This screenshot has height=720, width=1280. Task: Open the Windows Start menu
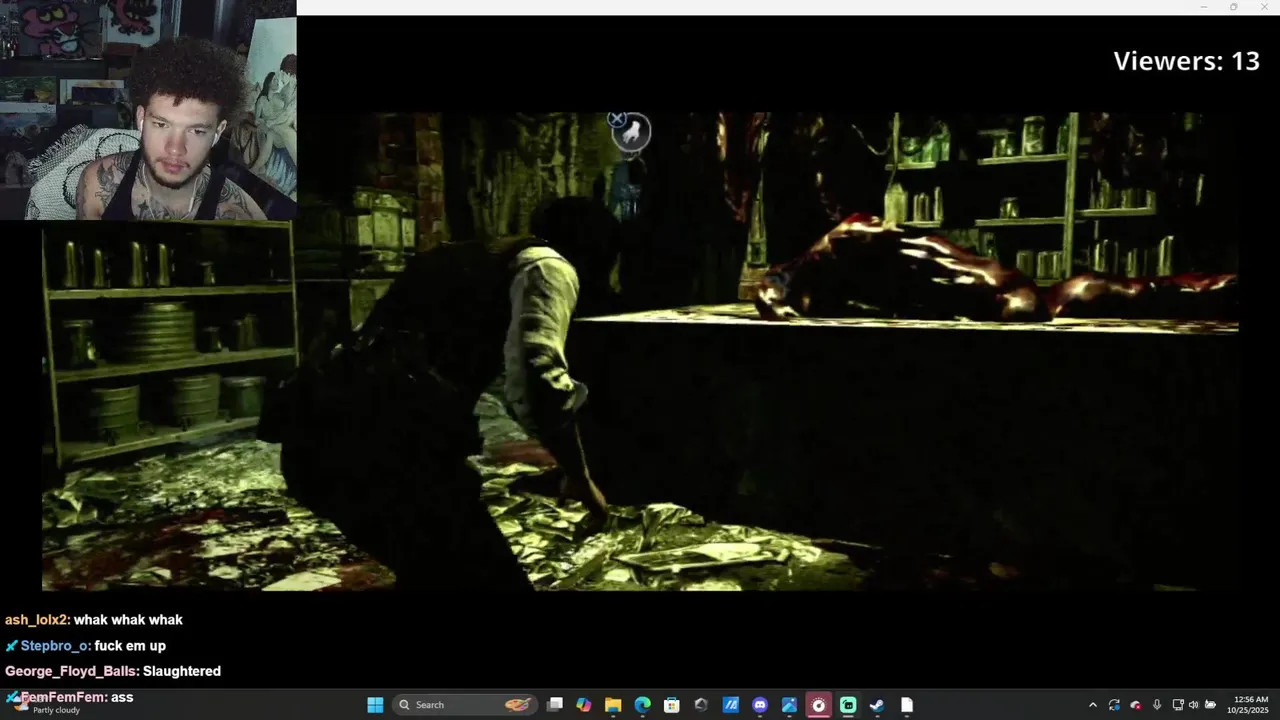(x=375, y=705)
